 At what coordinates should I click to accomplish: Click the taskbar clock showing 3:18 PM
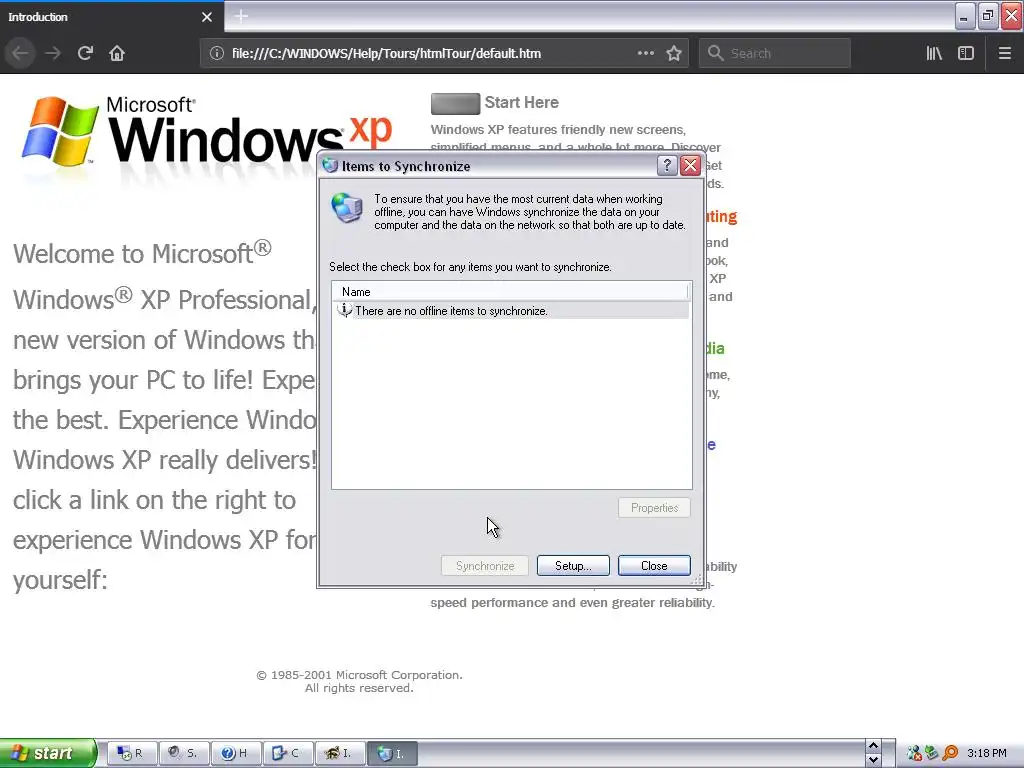(987, 753)
